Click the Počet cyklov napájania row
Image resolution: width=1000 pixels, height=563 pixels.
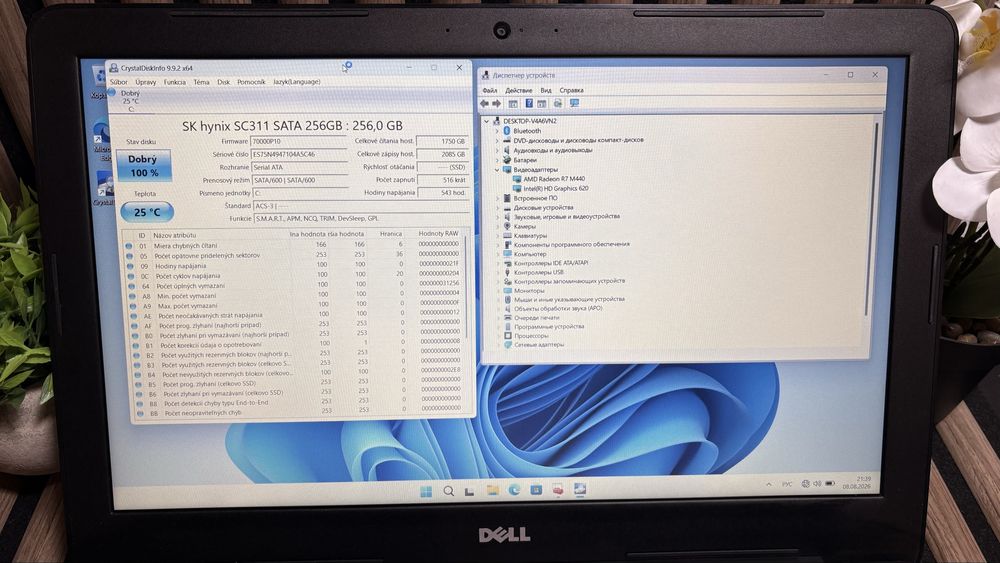pyautogui.click(x=295, y=275)
